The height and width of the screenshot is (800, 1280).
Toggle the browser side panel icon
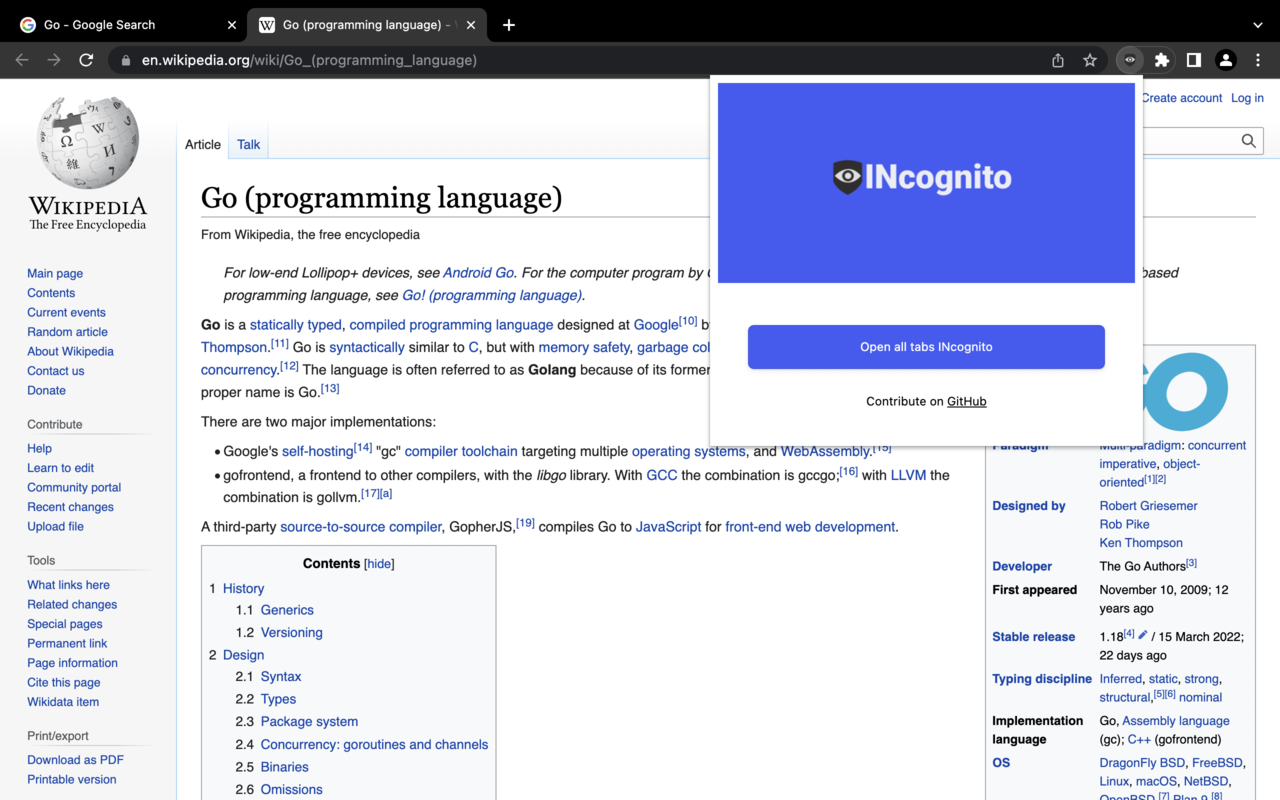click(1193, 60)
